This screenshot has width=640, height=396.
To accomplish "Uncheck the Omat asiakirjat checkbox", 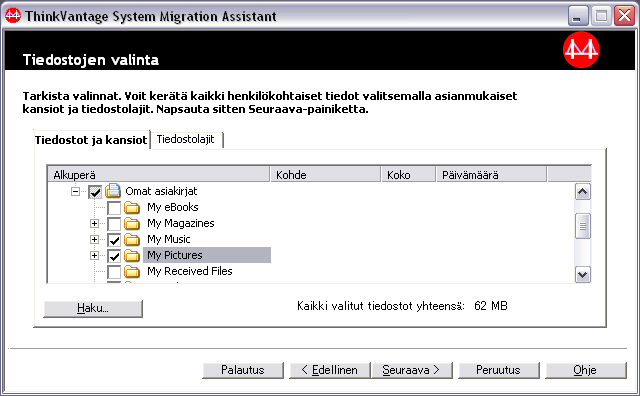I will (95, 191).
